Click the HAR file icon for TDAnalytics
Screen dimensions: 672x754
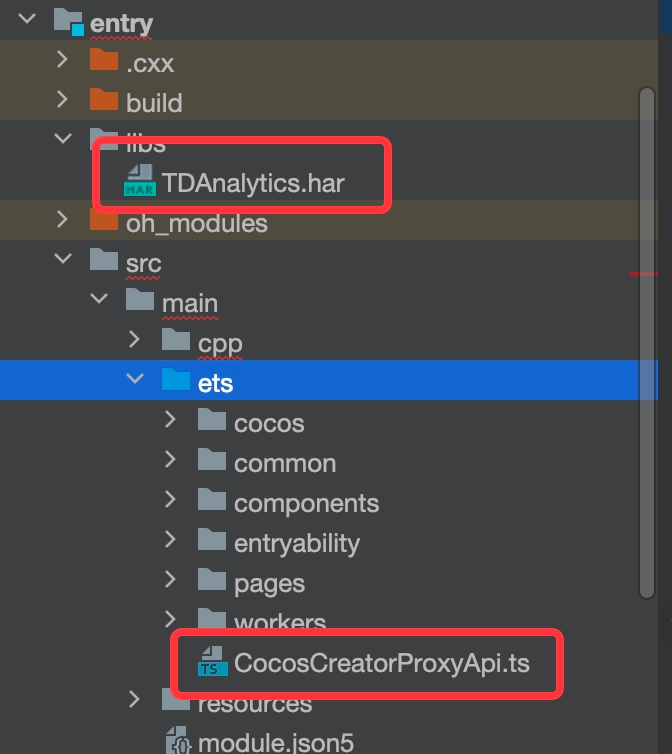[140, 180]
